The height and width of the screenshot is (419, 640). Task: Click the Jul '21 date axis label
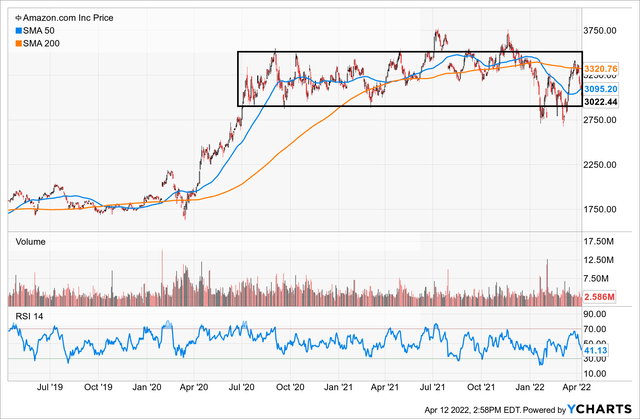[433, 387]
